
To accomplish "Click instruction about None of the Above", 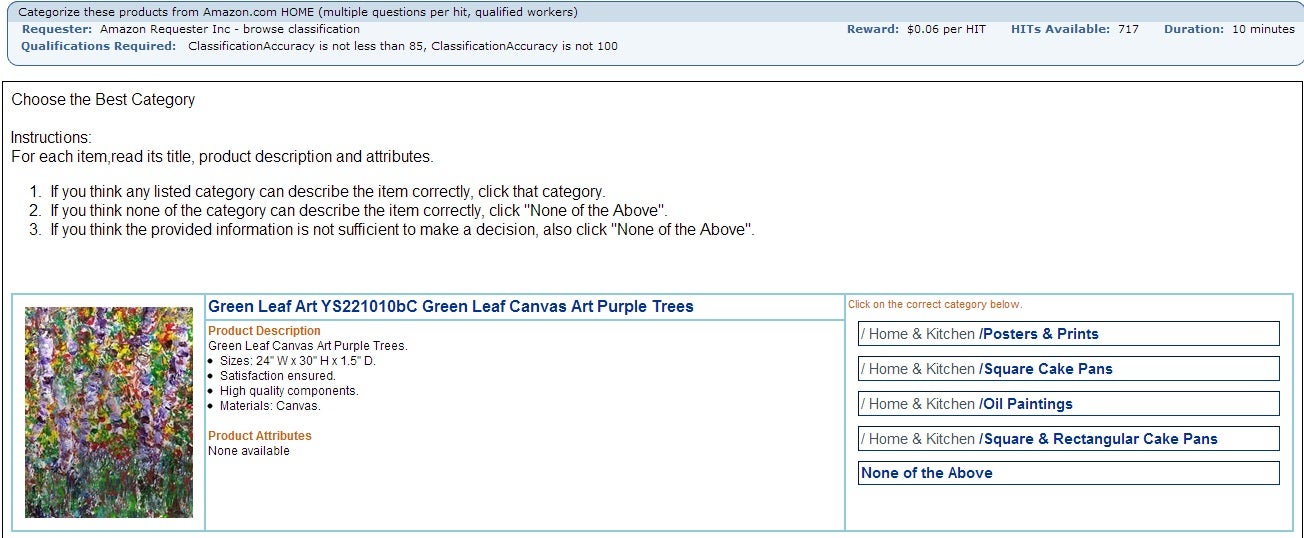I will (x=359, y=210).
